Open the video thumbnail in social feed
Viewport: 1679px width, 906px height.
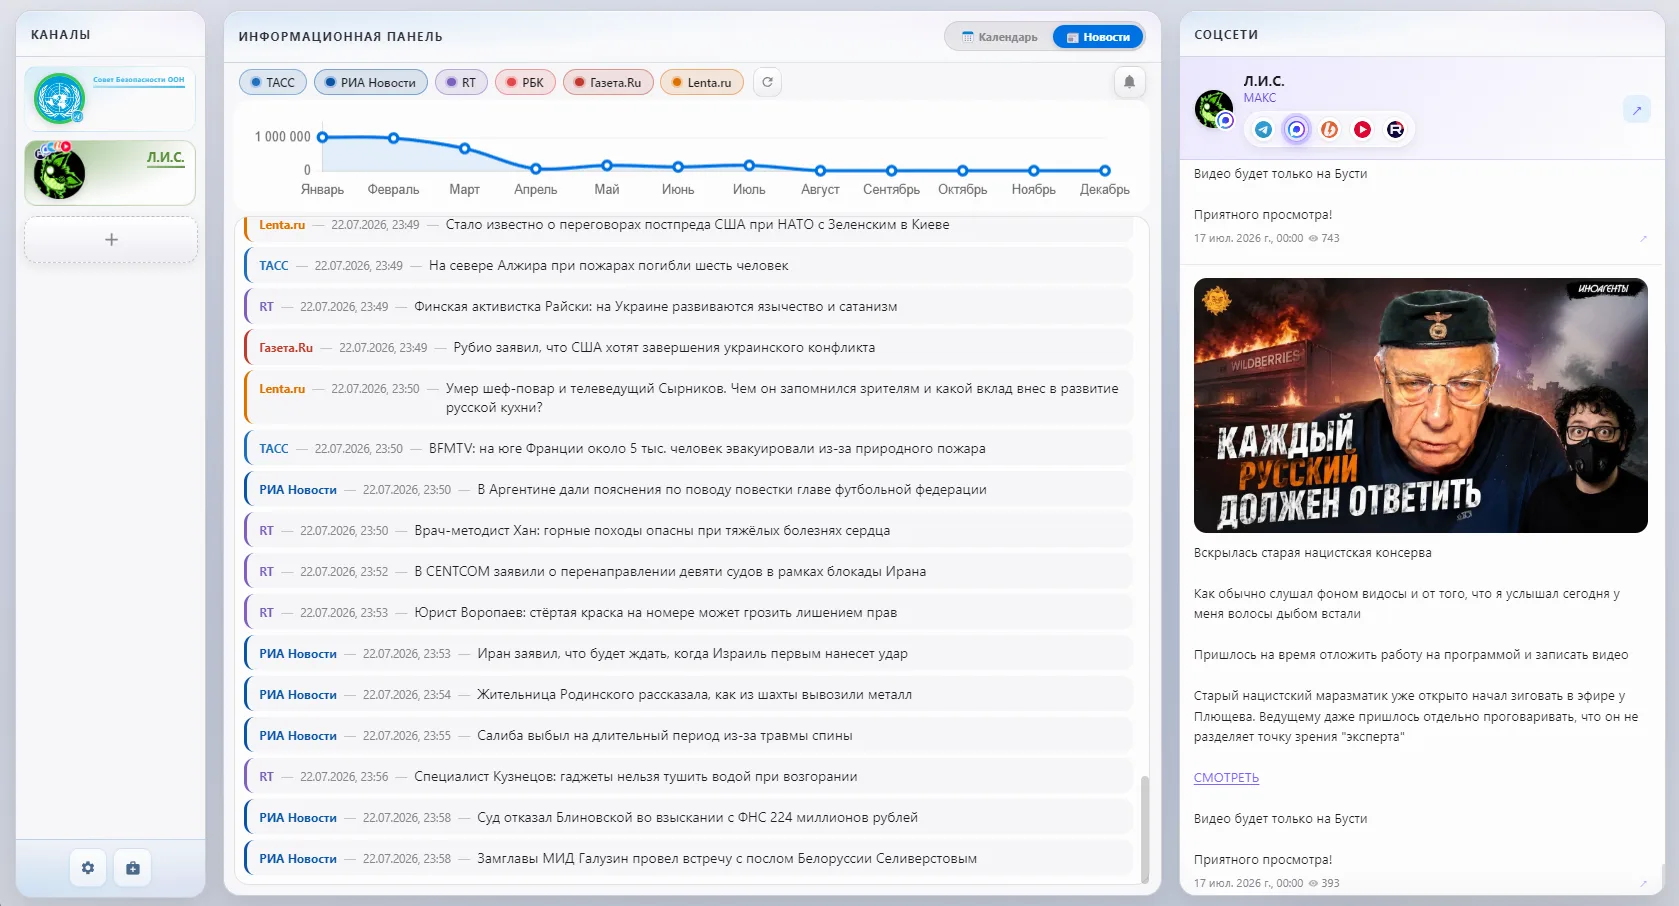coord(1420,405)
